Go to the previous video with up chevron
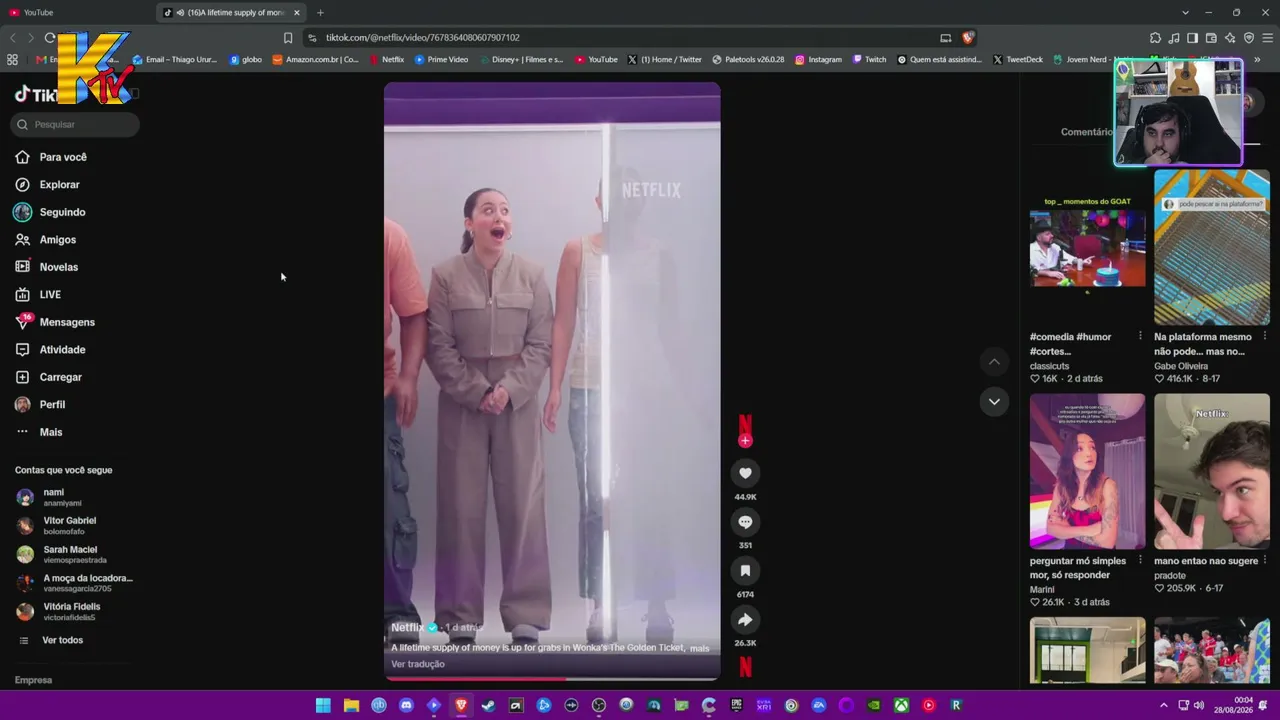 (x=994, y=361)
